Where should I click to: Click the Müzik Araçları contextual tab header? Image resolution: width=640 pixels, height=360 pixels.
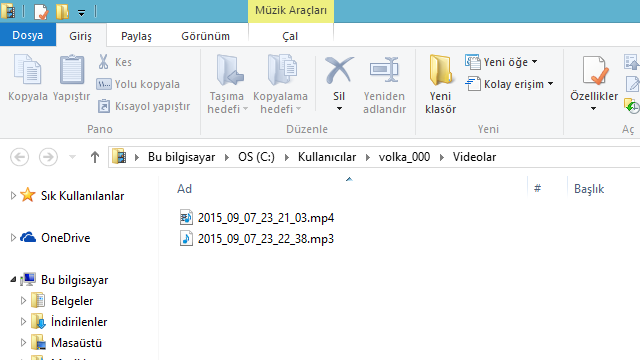(x=291, y=11)
